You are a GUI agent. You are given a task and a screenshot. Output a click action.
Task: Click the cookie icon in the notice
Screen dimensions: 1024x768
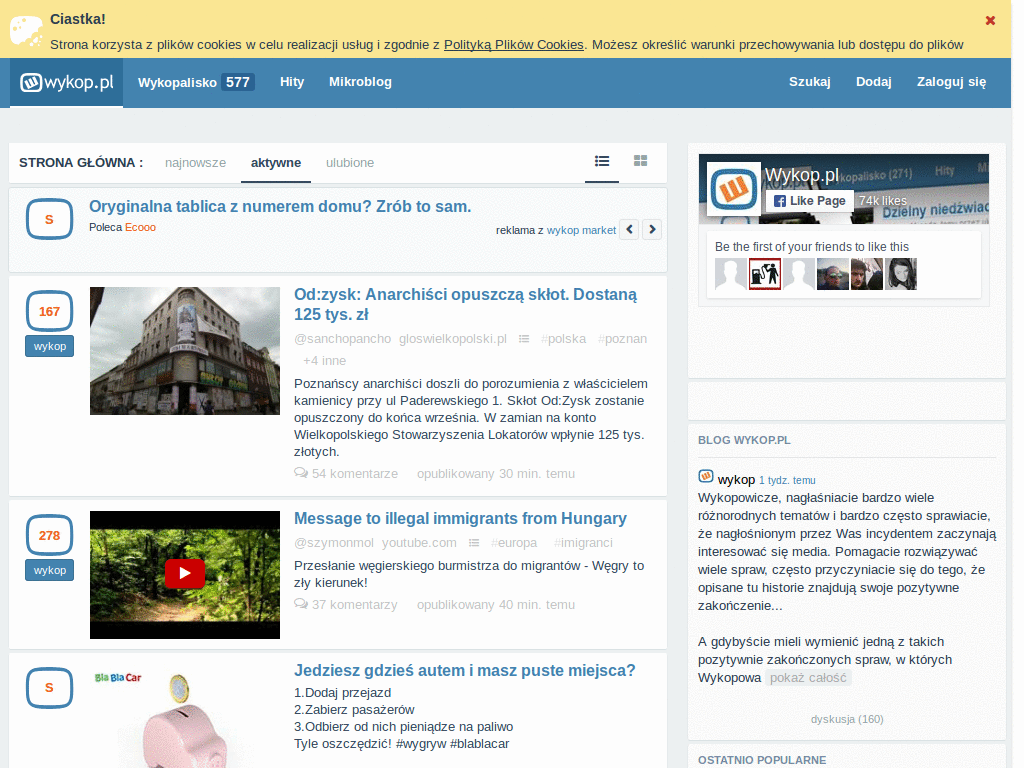(26, 31)
